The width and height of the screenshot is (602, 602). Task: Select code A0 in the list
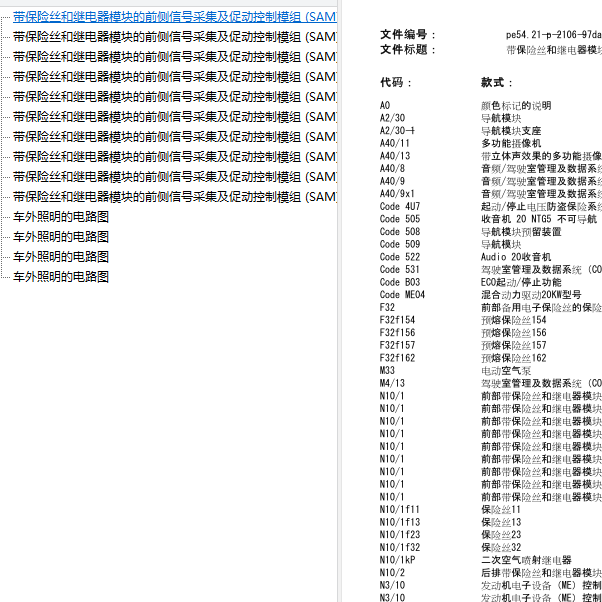(385, 106)
